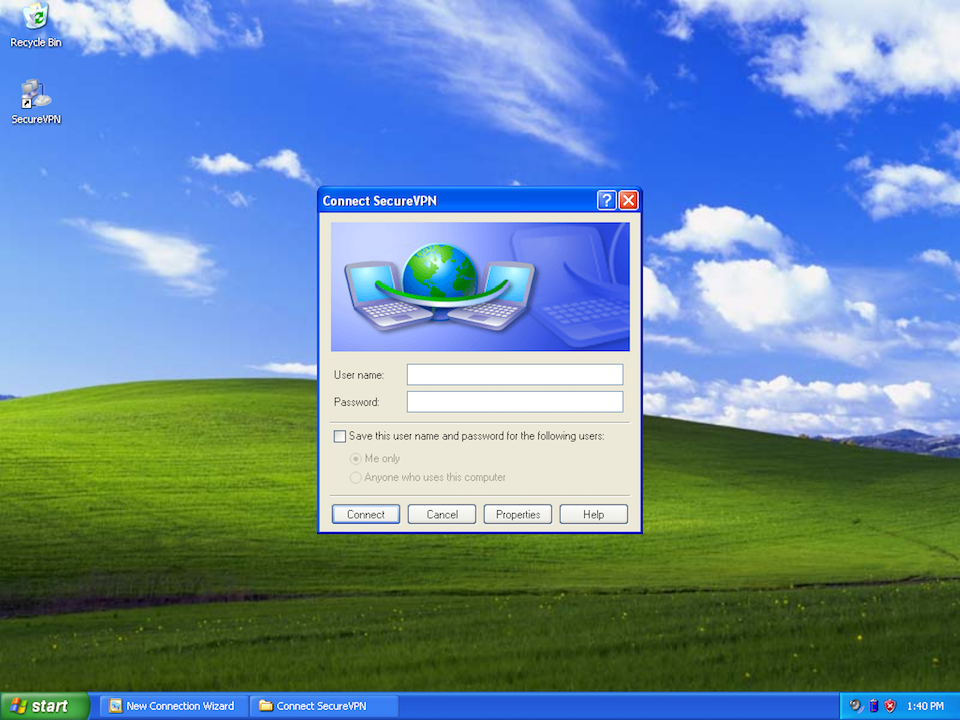Open the Start menu

[44, 706]
